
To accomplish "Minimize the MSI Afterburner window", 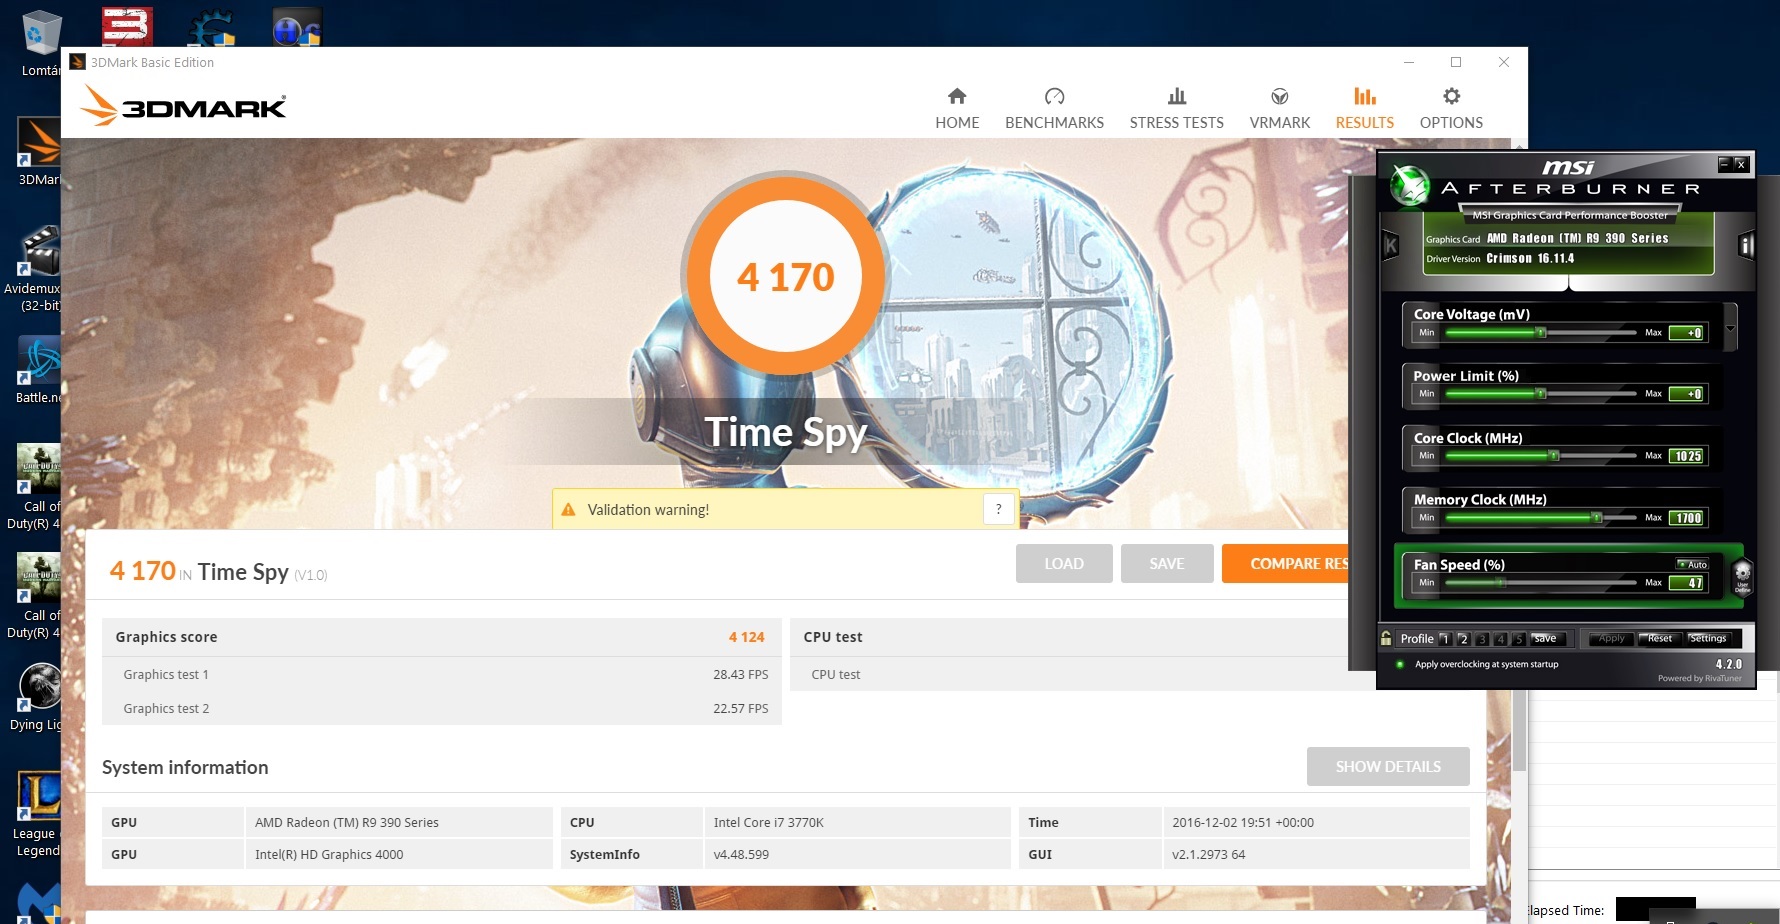I will point(1724,164).
